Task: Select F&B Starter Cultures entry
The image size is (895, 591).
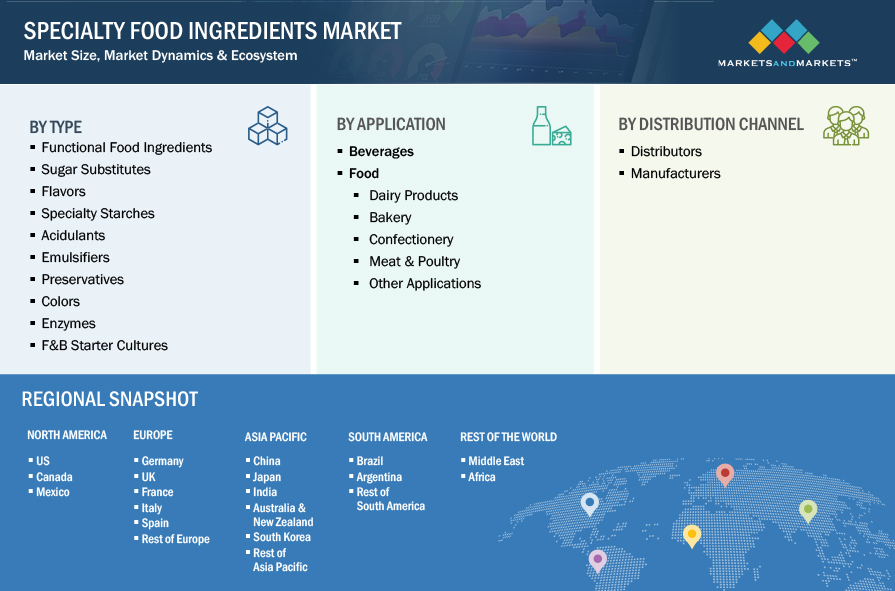Action: (104, 346)
